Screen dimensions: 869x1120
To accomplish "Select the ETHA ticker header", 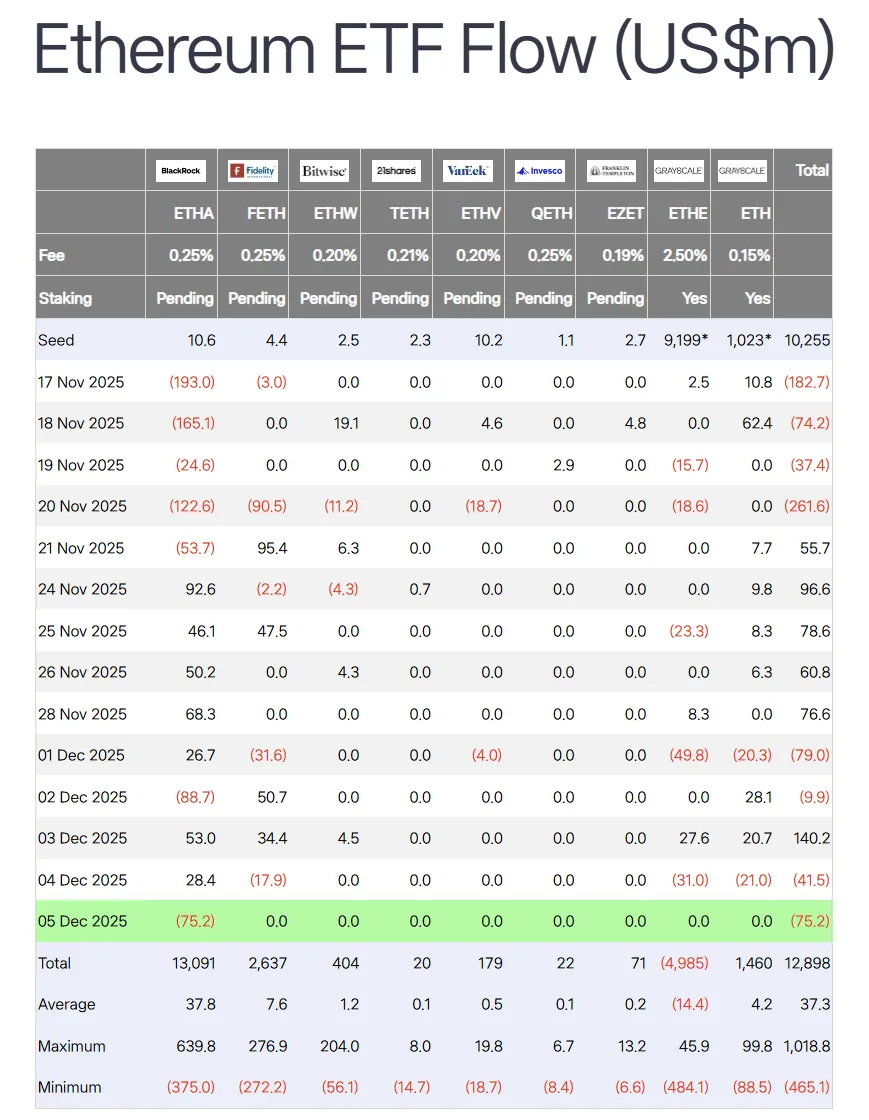I will [x=193, y=213].
